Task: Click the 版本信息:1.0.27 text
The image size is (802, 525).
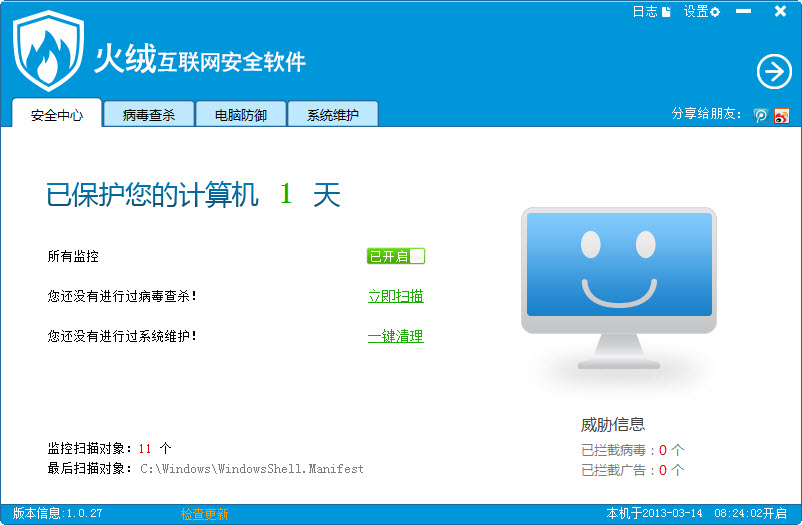Action: (57, 513)
